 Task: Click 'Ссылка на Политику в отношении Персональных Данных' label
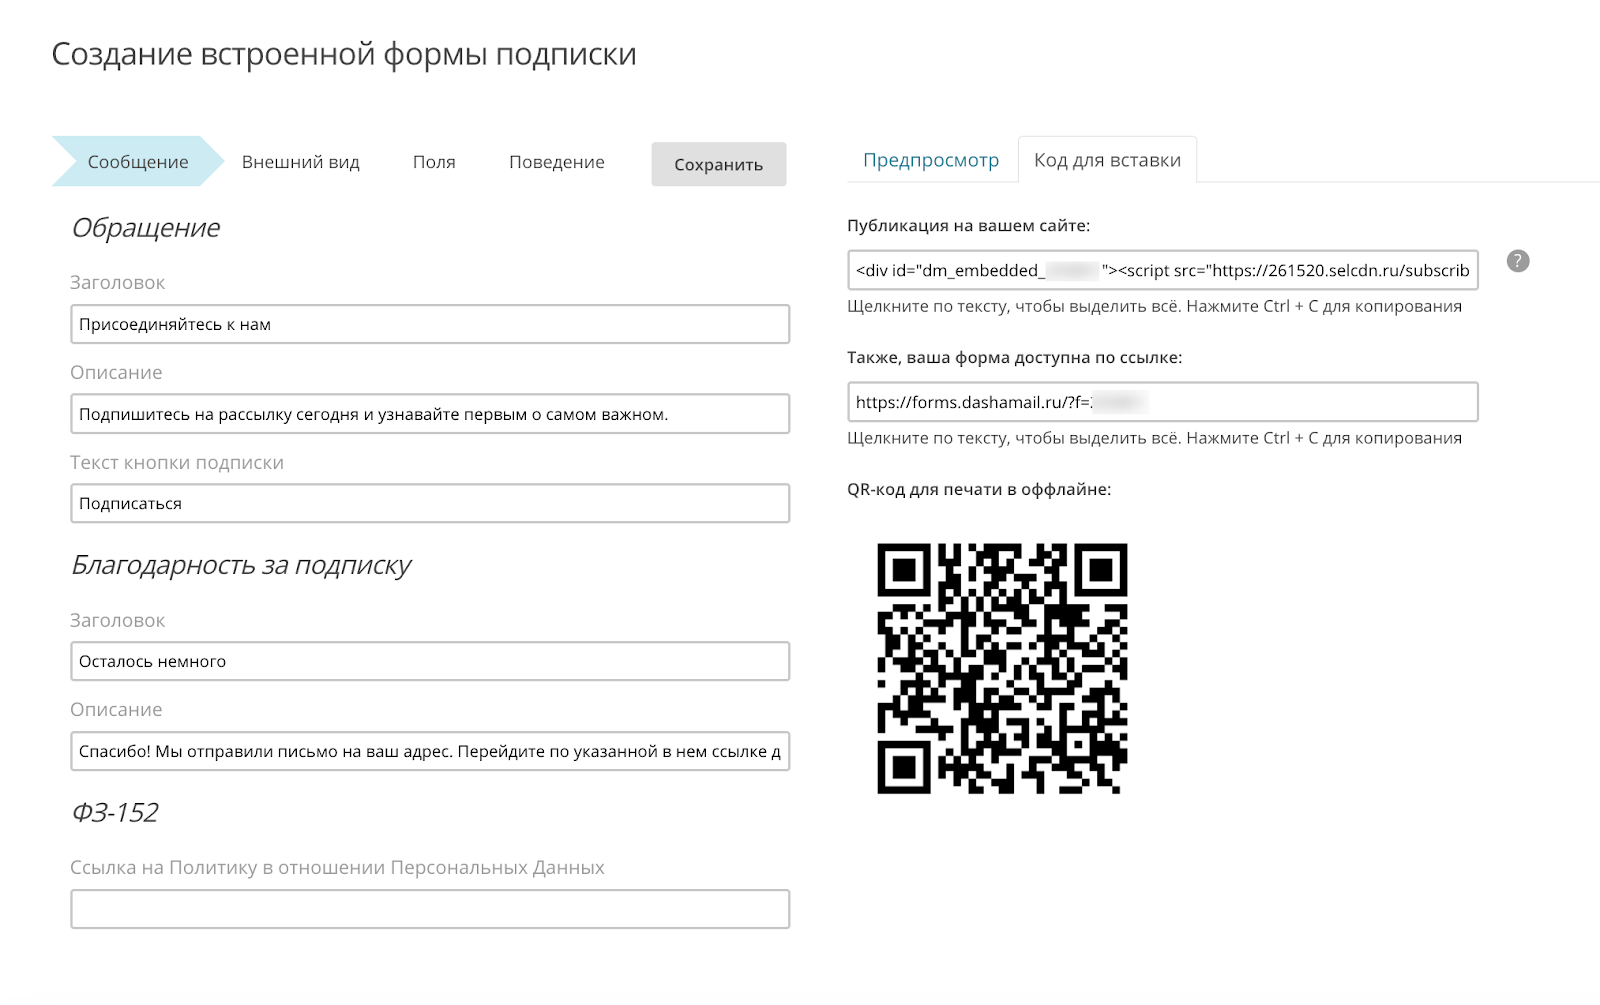pyautogui.click(x=337, y=868)
